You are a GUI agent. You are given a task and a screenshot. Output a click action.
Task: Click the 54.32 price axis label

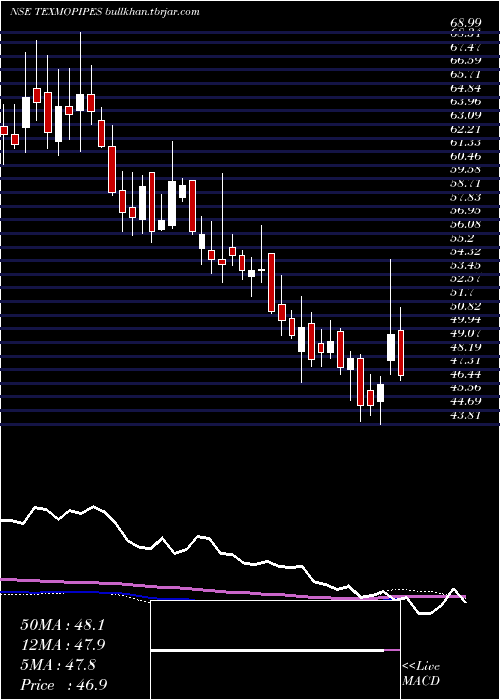(465, 252)
